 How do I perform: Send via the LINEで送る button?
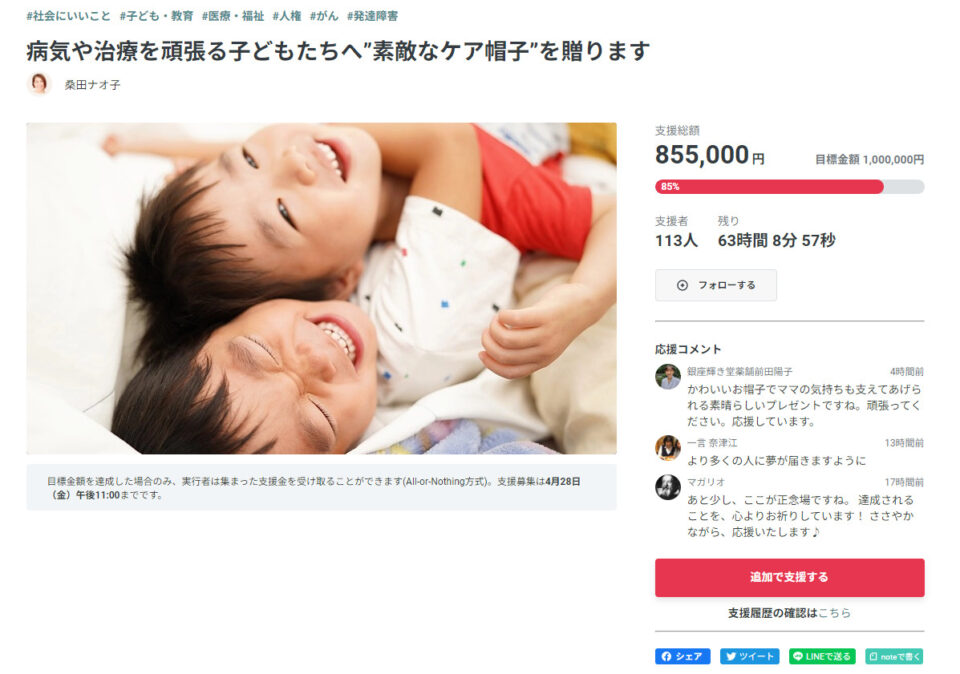point(822,656)
